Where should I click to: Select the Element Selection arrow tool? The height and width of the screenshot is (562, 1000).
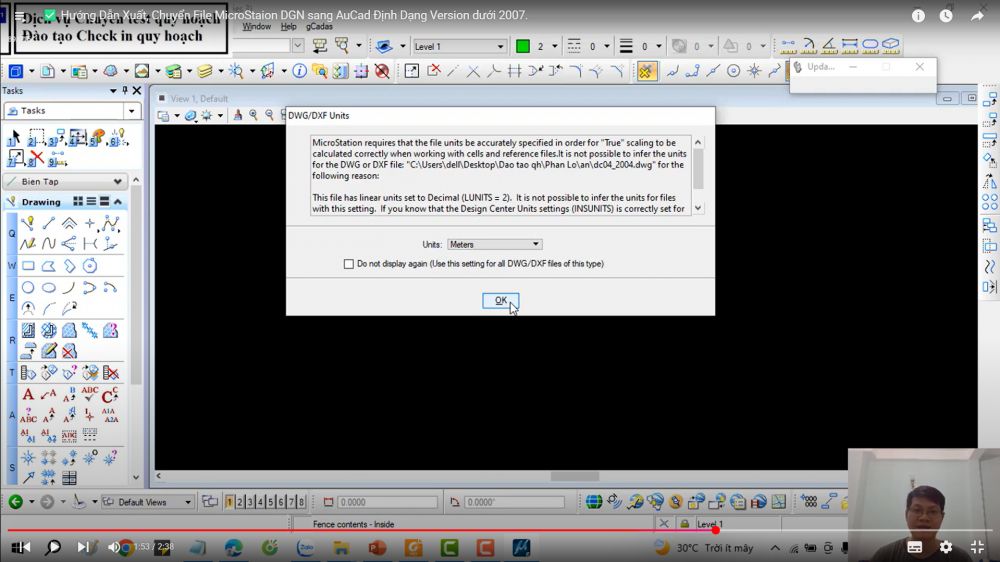[15, 137]
